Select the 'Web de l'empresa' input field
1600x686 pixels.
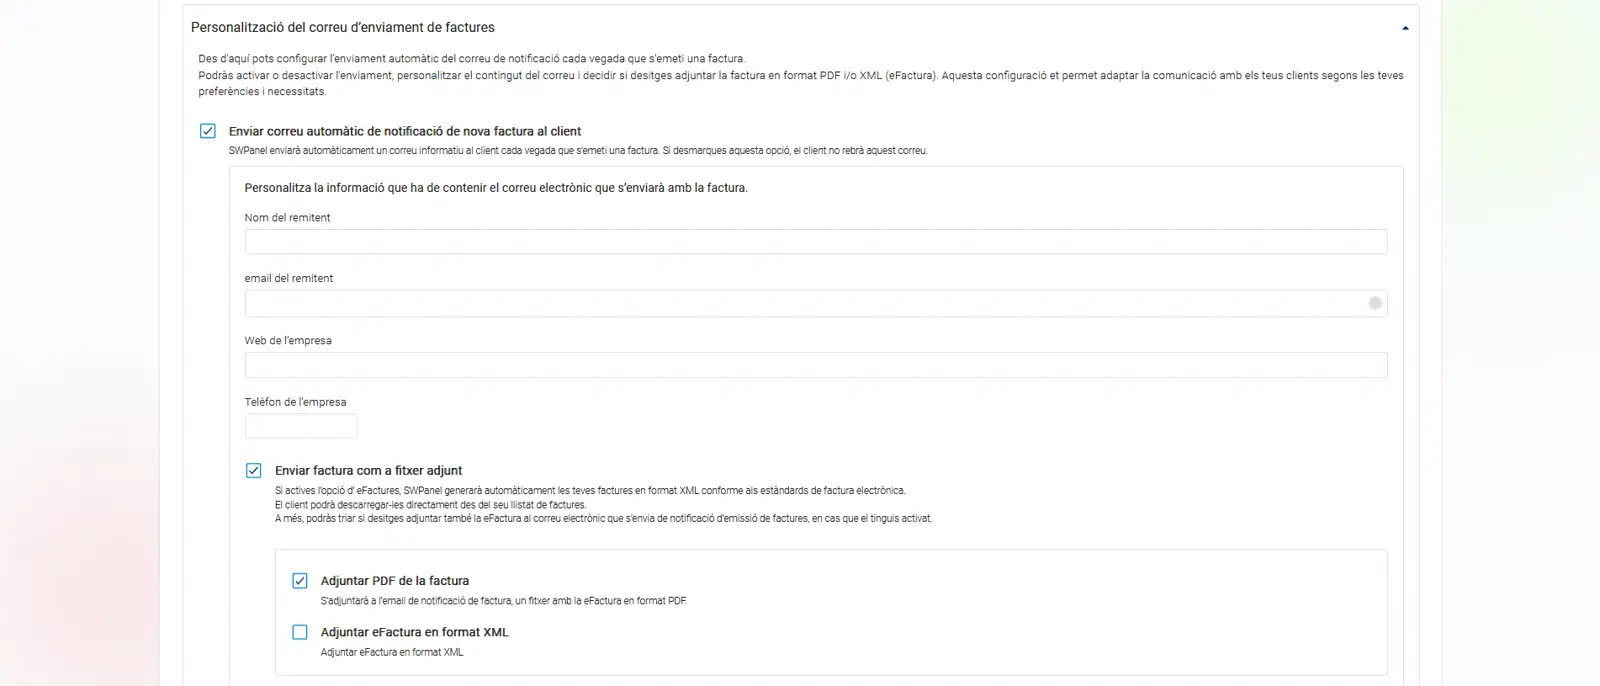[815, 365]
